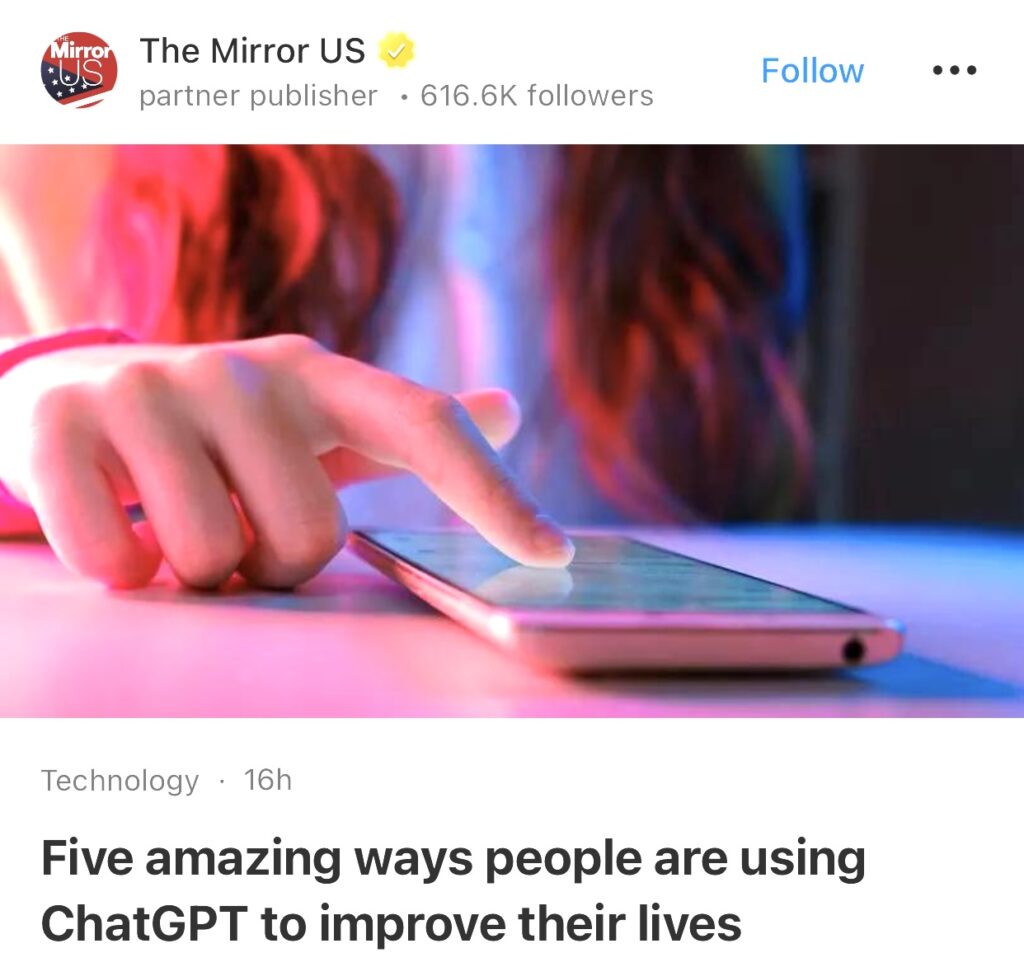Click the partner publisher label
This screenshot has width=1024, height=967.
pos(259,97)
